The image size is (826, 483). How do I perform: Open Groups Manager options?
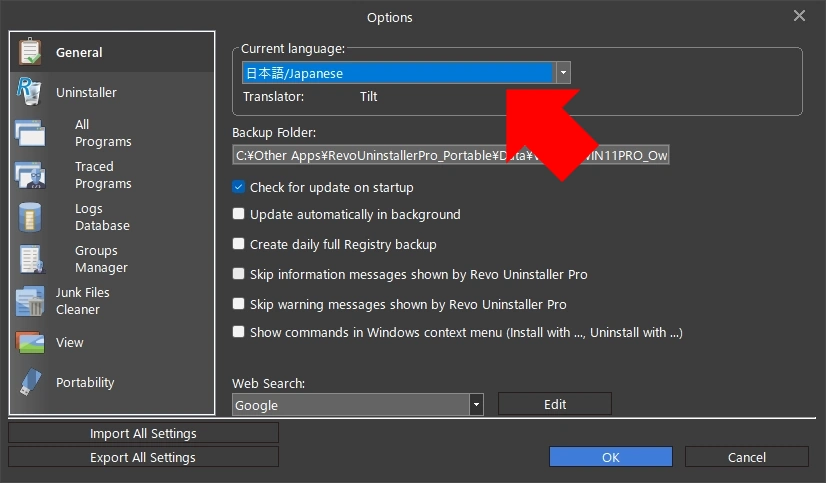click(112, 259)
